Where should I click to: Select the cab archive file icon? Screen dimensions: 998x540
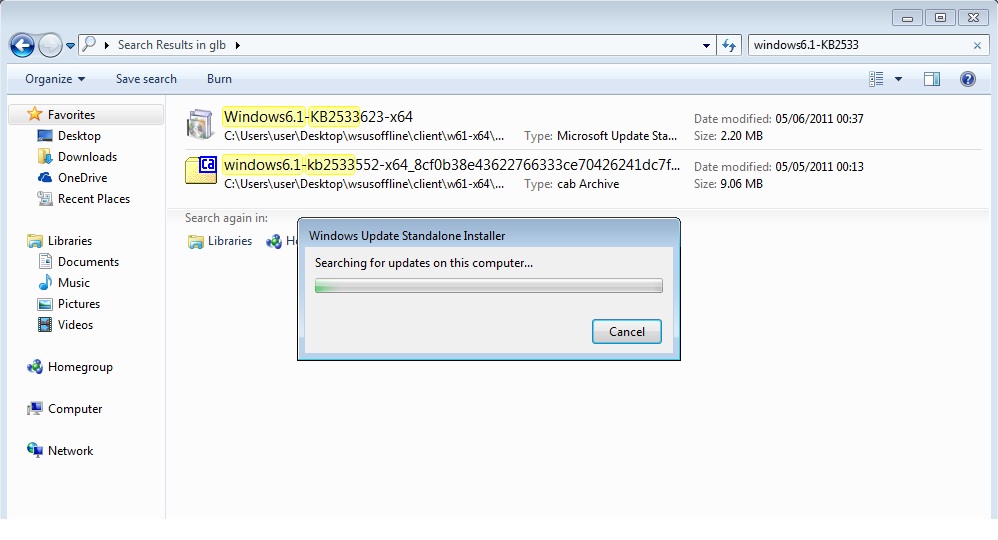pyautogui.click(x=200, y=172)
